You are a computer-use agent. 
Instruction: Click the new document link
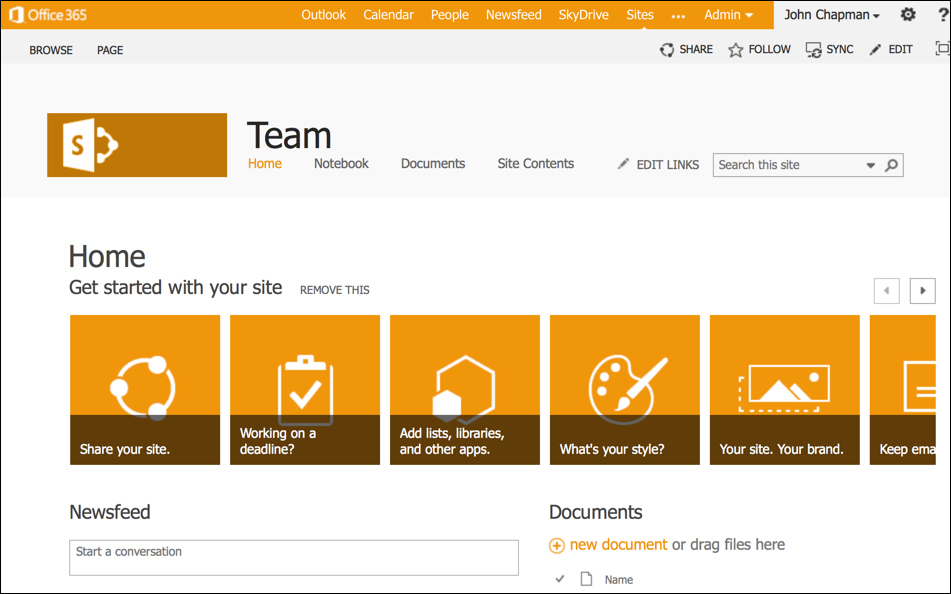[x=617, y=545]
